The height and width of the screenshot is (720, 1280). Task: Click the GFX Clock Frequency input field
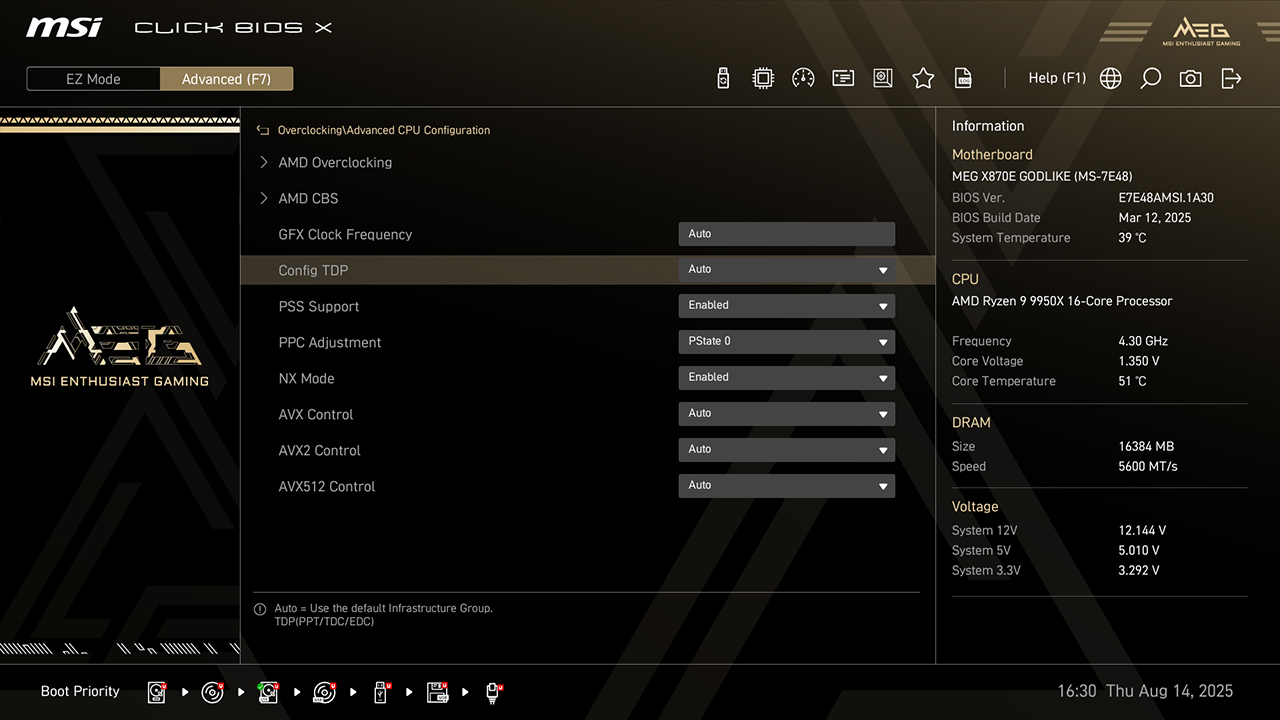pyautogui.click(x=787, y=234)
